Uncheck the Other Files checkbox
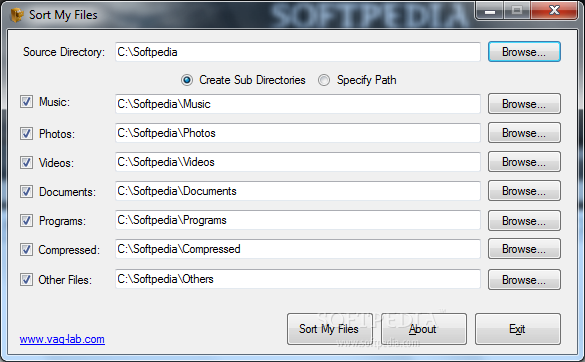Image resolution: width=585 pixels, height=362 pixels. point(26,279)
